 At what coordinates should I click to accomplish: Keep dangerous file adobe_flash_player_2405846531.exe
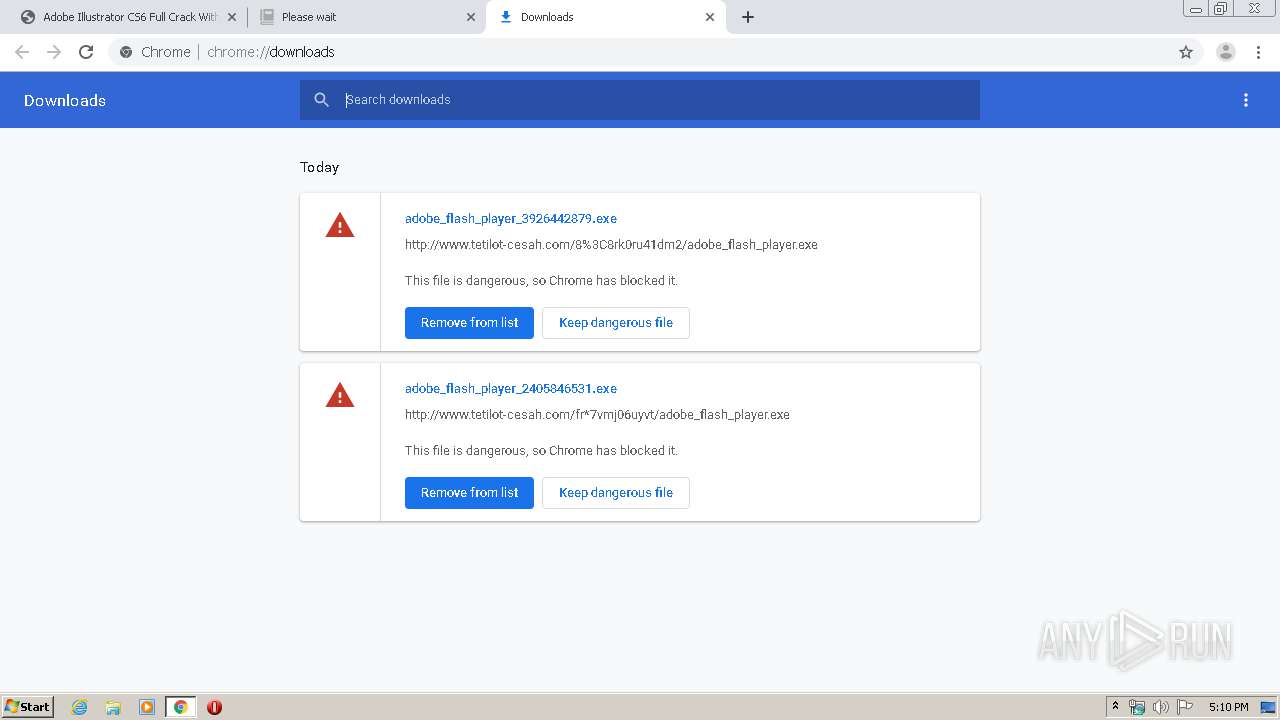(x=616, y=493)
